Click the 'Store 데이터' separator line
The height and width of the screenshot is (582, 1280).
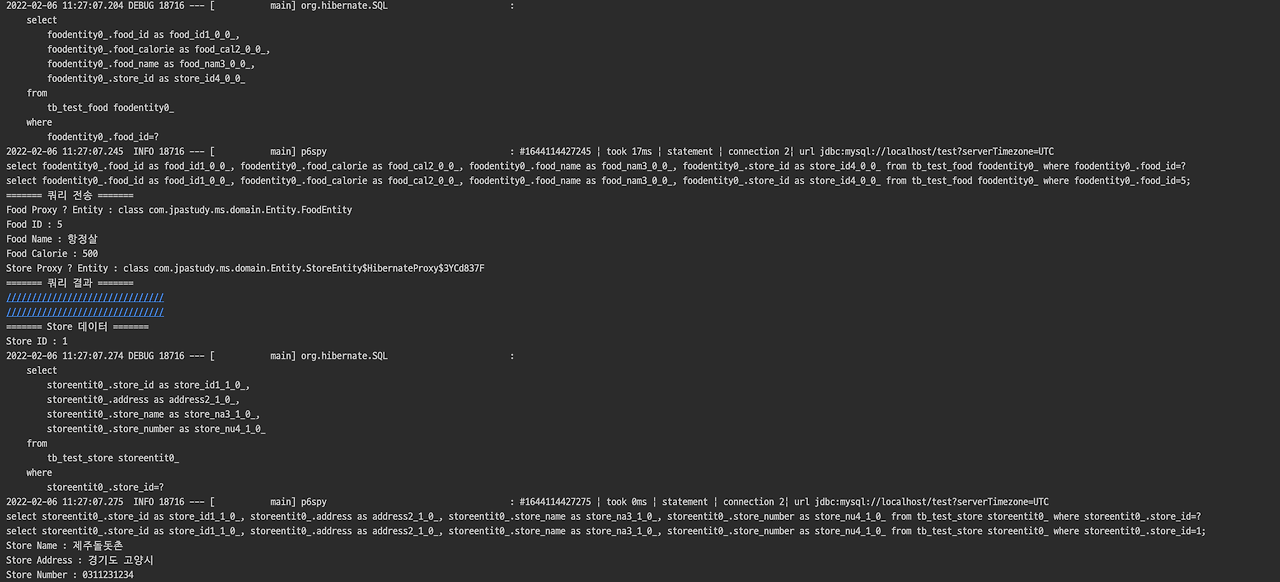pyautogui.click(x=77, y=327)
